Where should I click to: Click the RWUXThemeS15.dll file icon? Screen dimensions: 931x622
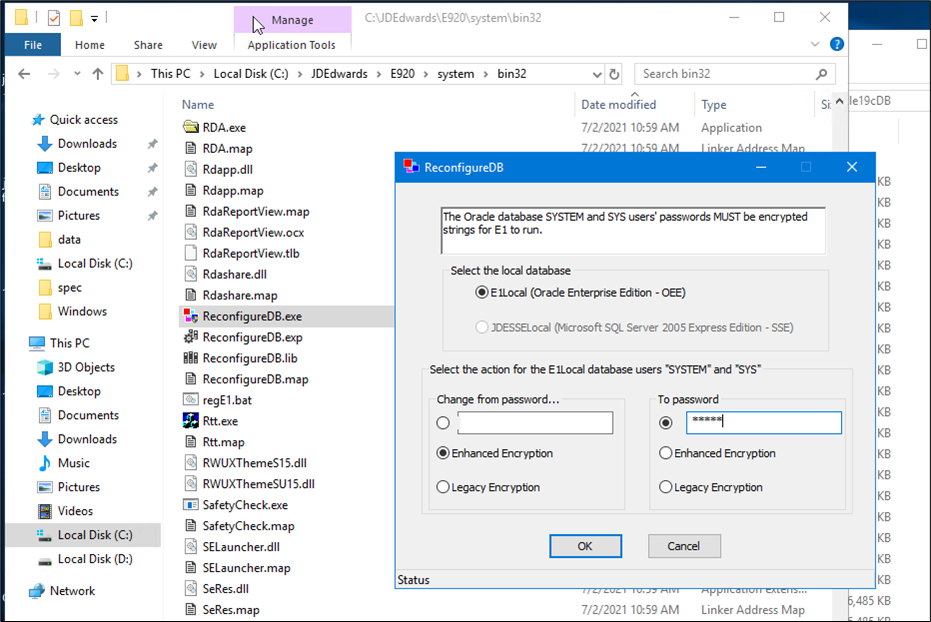pos(191,462)
